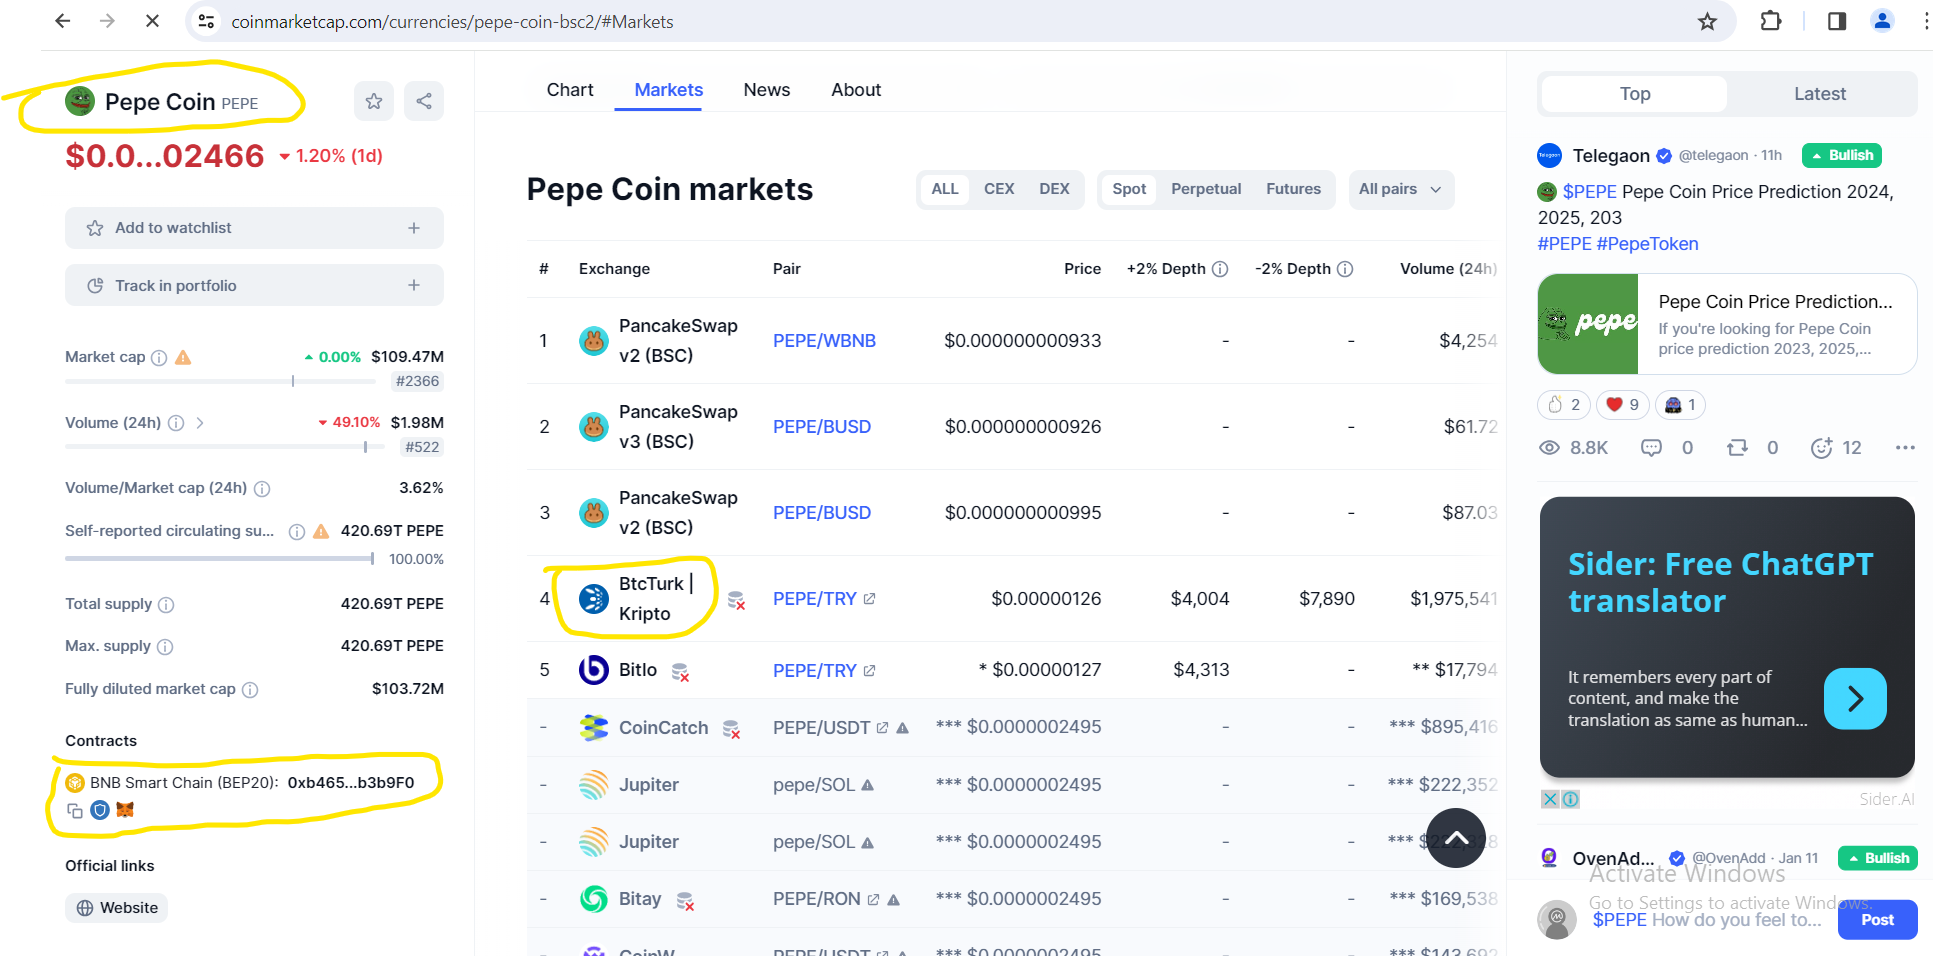Close the Sider ad with X icon
The width and height of the screenshot is (1933, 956).
1549,799
